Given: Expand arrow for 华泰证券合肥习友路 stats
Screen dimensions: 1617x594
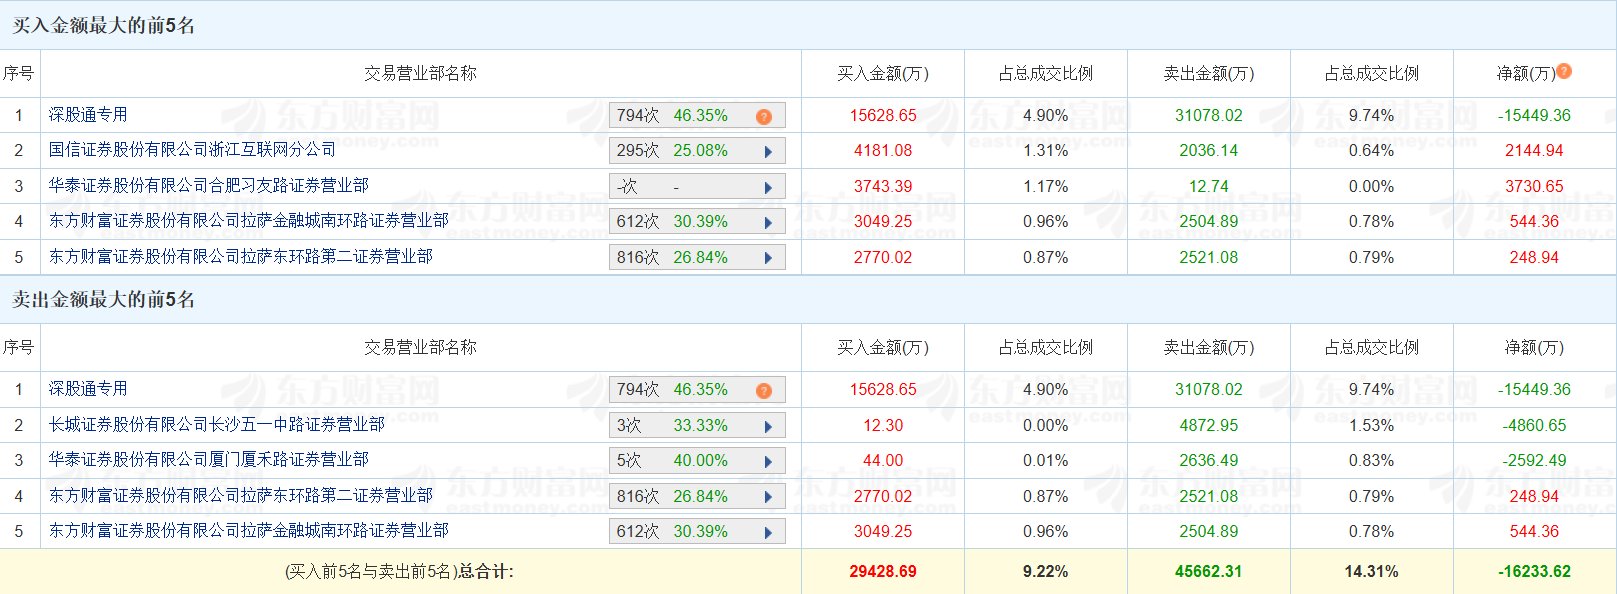Looking at the screenshot, I should pos(768,187).
